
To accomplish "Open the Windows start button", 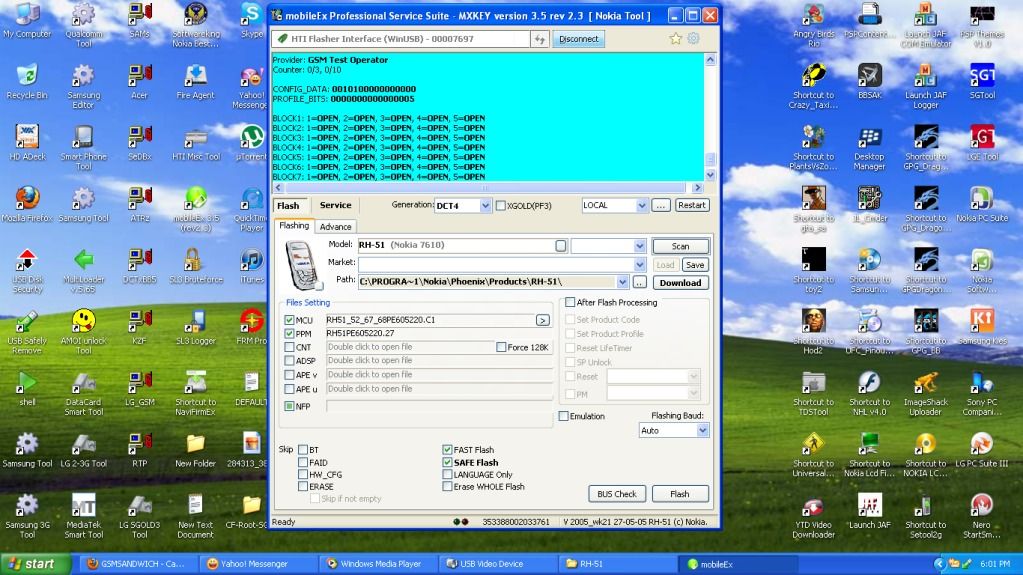I will [35, 564].
